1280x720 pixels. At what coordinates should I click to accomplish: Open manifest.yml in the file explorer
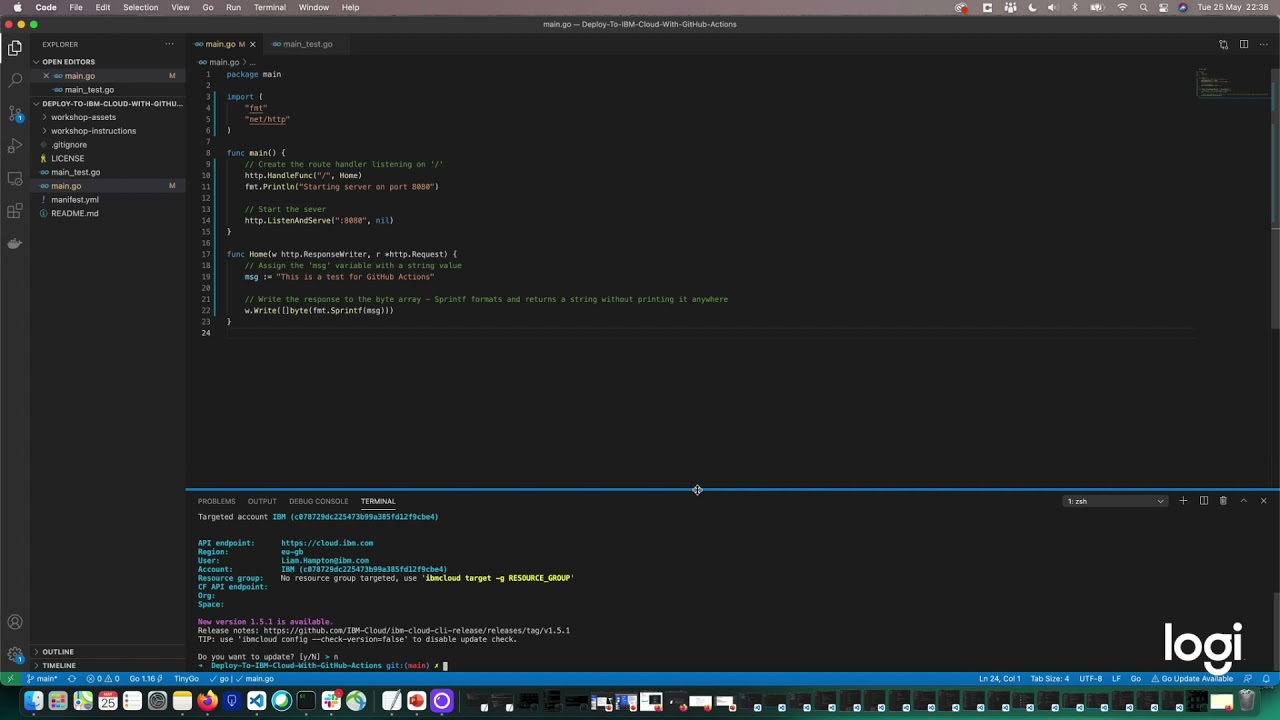tap(75, 200)
